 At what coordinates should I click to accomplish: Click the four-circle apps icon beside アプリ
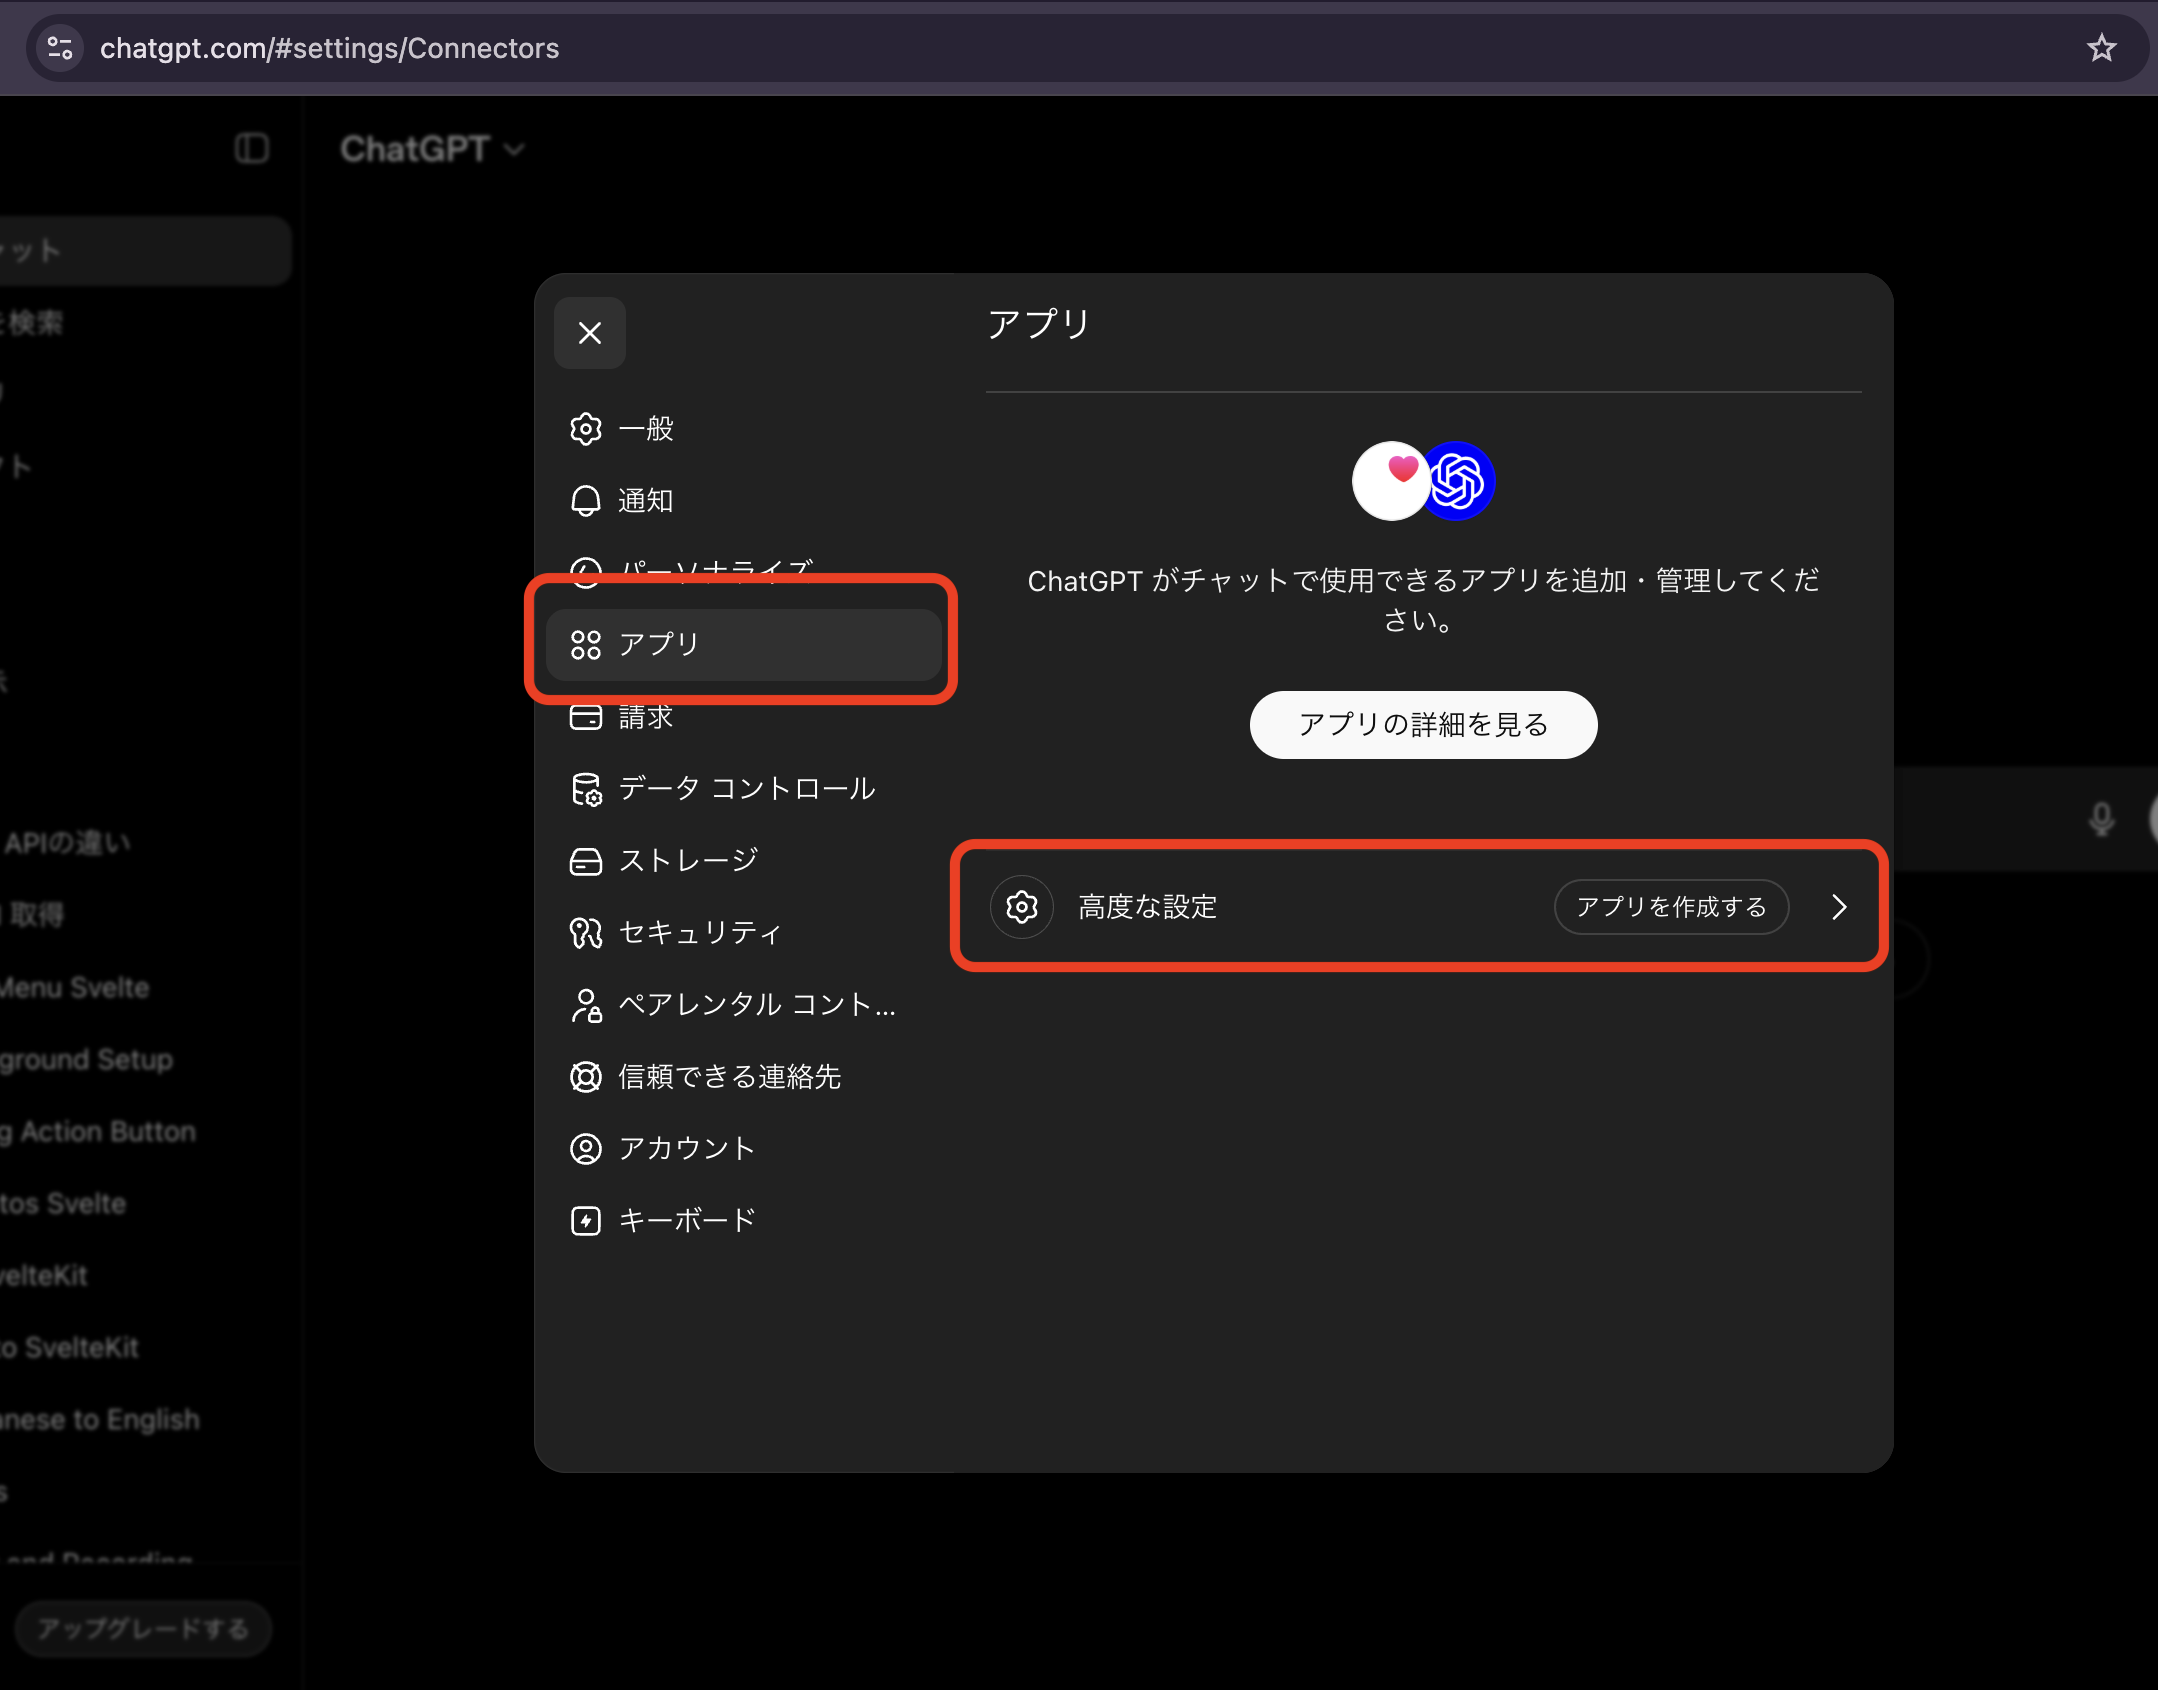(586, 645)
